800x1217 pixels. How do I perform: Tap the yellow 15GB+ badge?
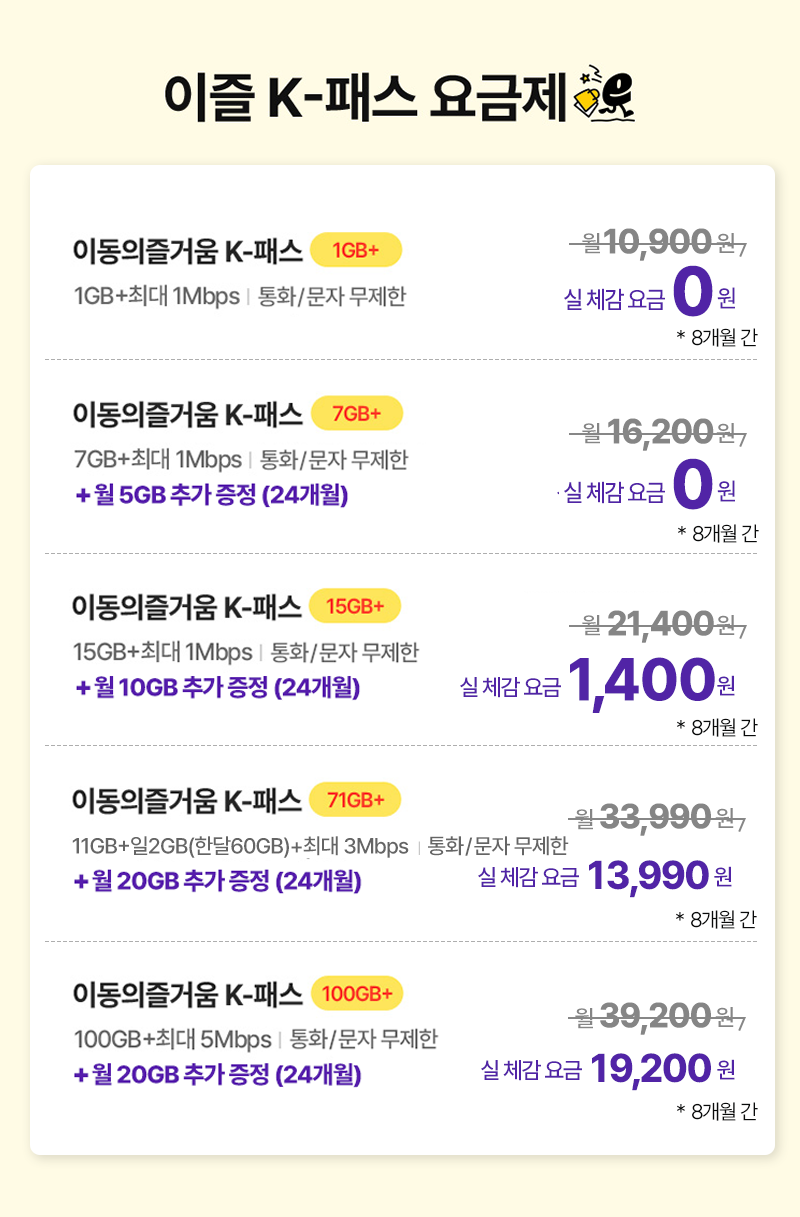coord(355,605)
